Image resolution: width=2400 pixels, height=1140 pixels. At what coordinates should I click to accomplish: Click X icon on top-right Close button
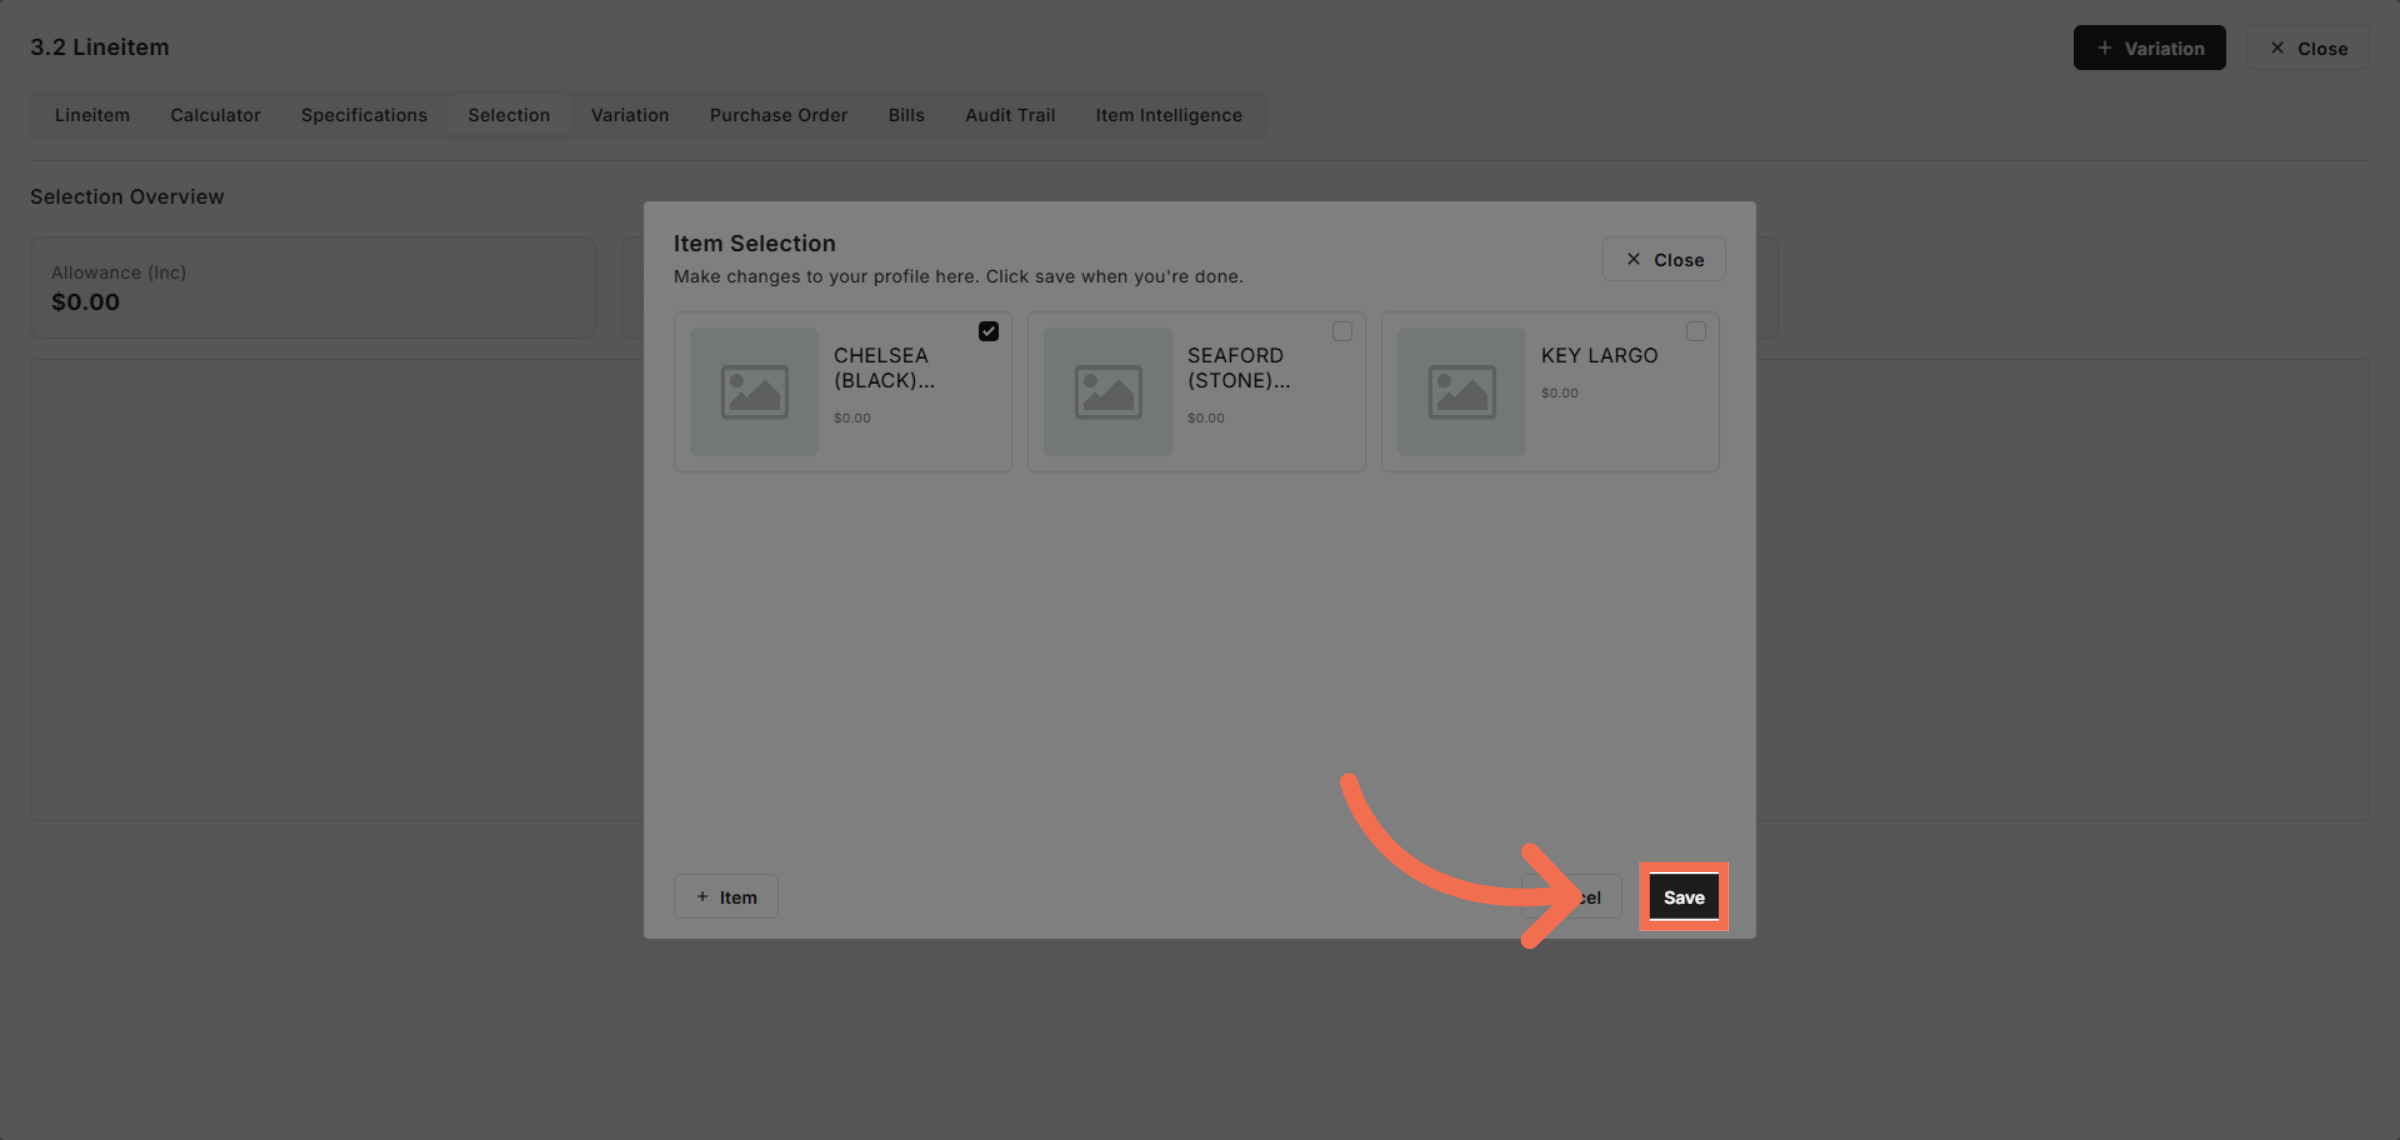click(x=2277, y=48)
